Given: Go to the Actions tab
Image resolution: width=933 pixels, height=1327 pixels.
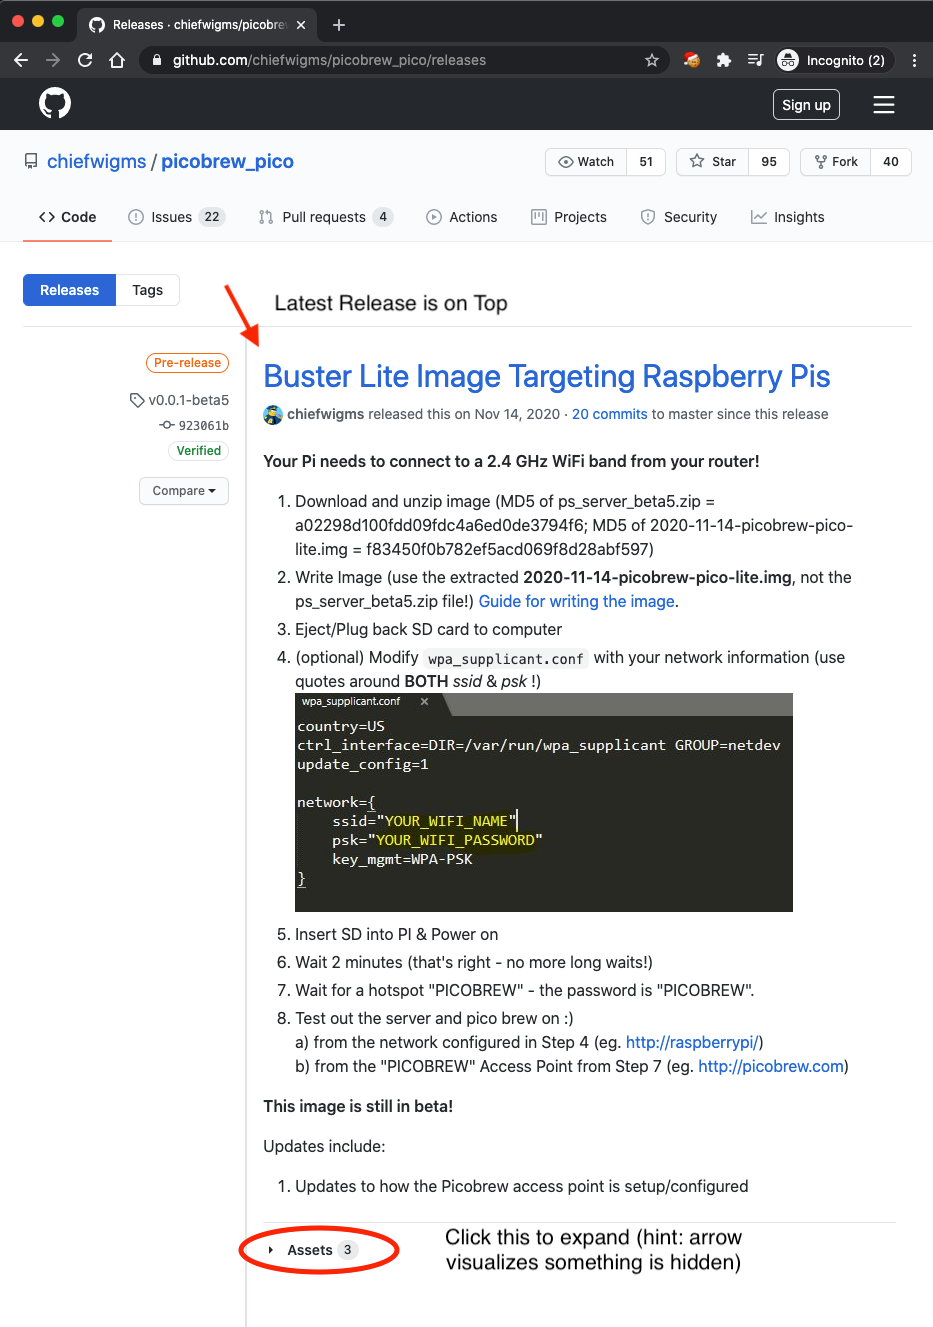Looking at the screenshot, I should click(x=461, y=217).
